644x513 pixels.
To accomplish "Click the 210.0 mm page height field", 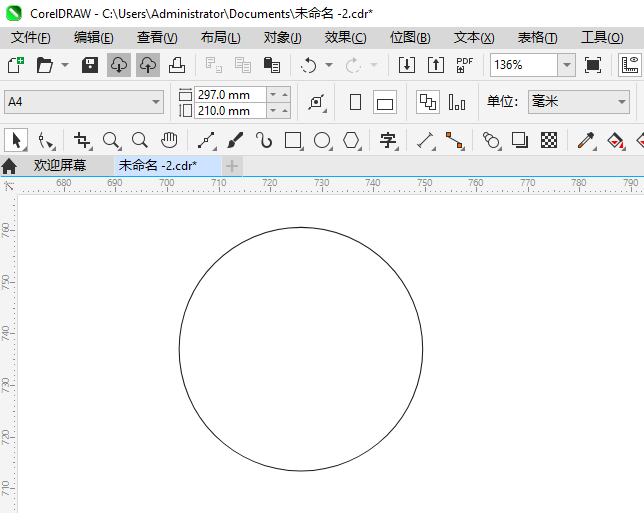I will click(230, 111).
